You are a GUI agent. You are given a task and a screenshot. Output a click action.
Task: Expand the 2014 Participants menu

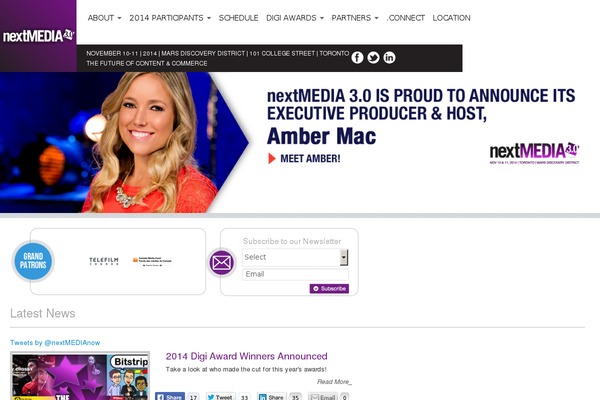[170, 18]
